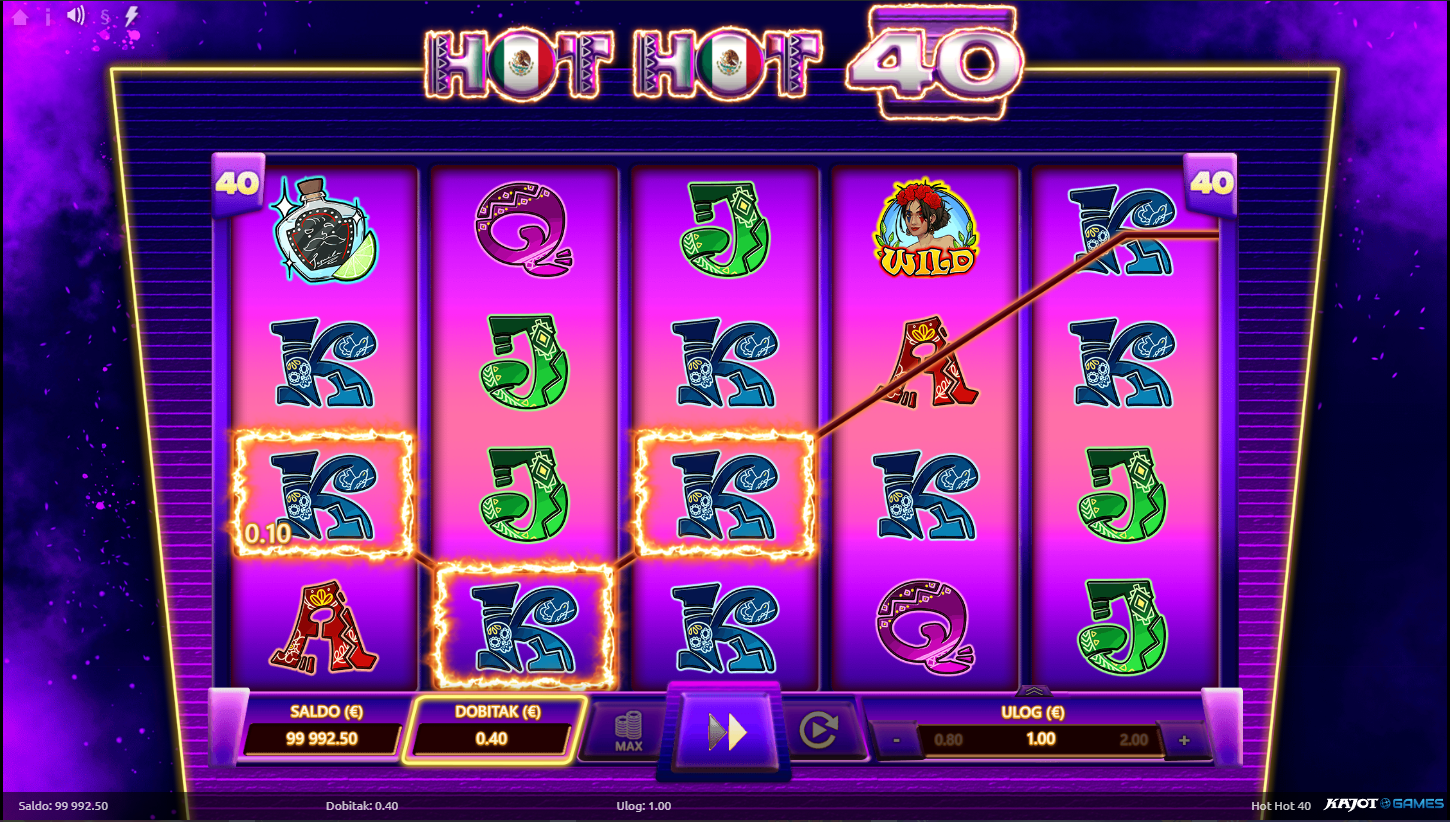Expand the bet panel chevron above ULOG
This screenshot has height=822, width=1450.
click(1034, 690)
